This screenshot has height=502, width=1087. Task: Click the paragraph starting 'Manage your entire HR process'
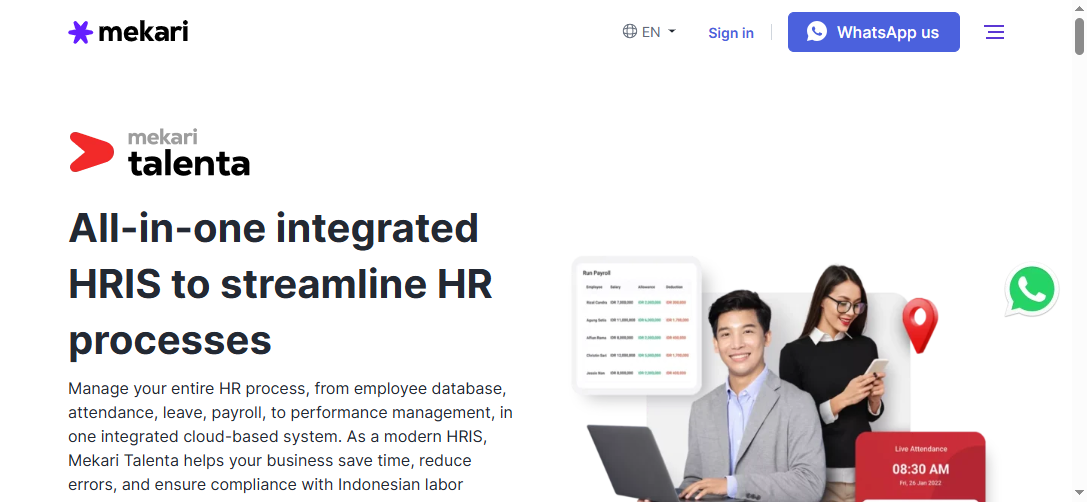[x=290, y=436]
